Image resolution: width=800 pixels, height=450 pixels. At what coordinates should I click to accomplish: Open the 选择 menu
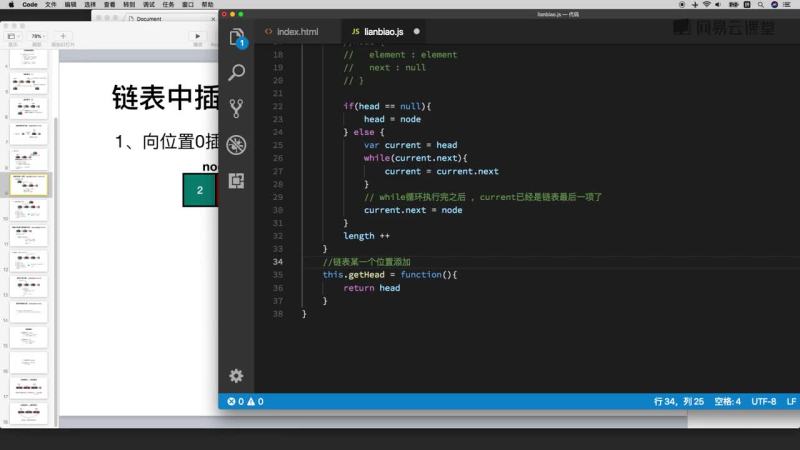click(90, 5)
